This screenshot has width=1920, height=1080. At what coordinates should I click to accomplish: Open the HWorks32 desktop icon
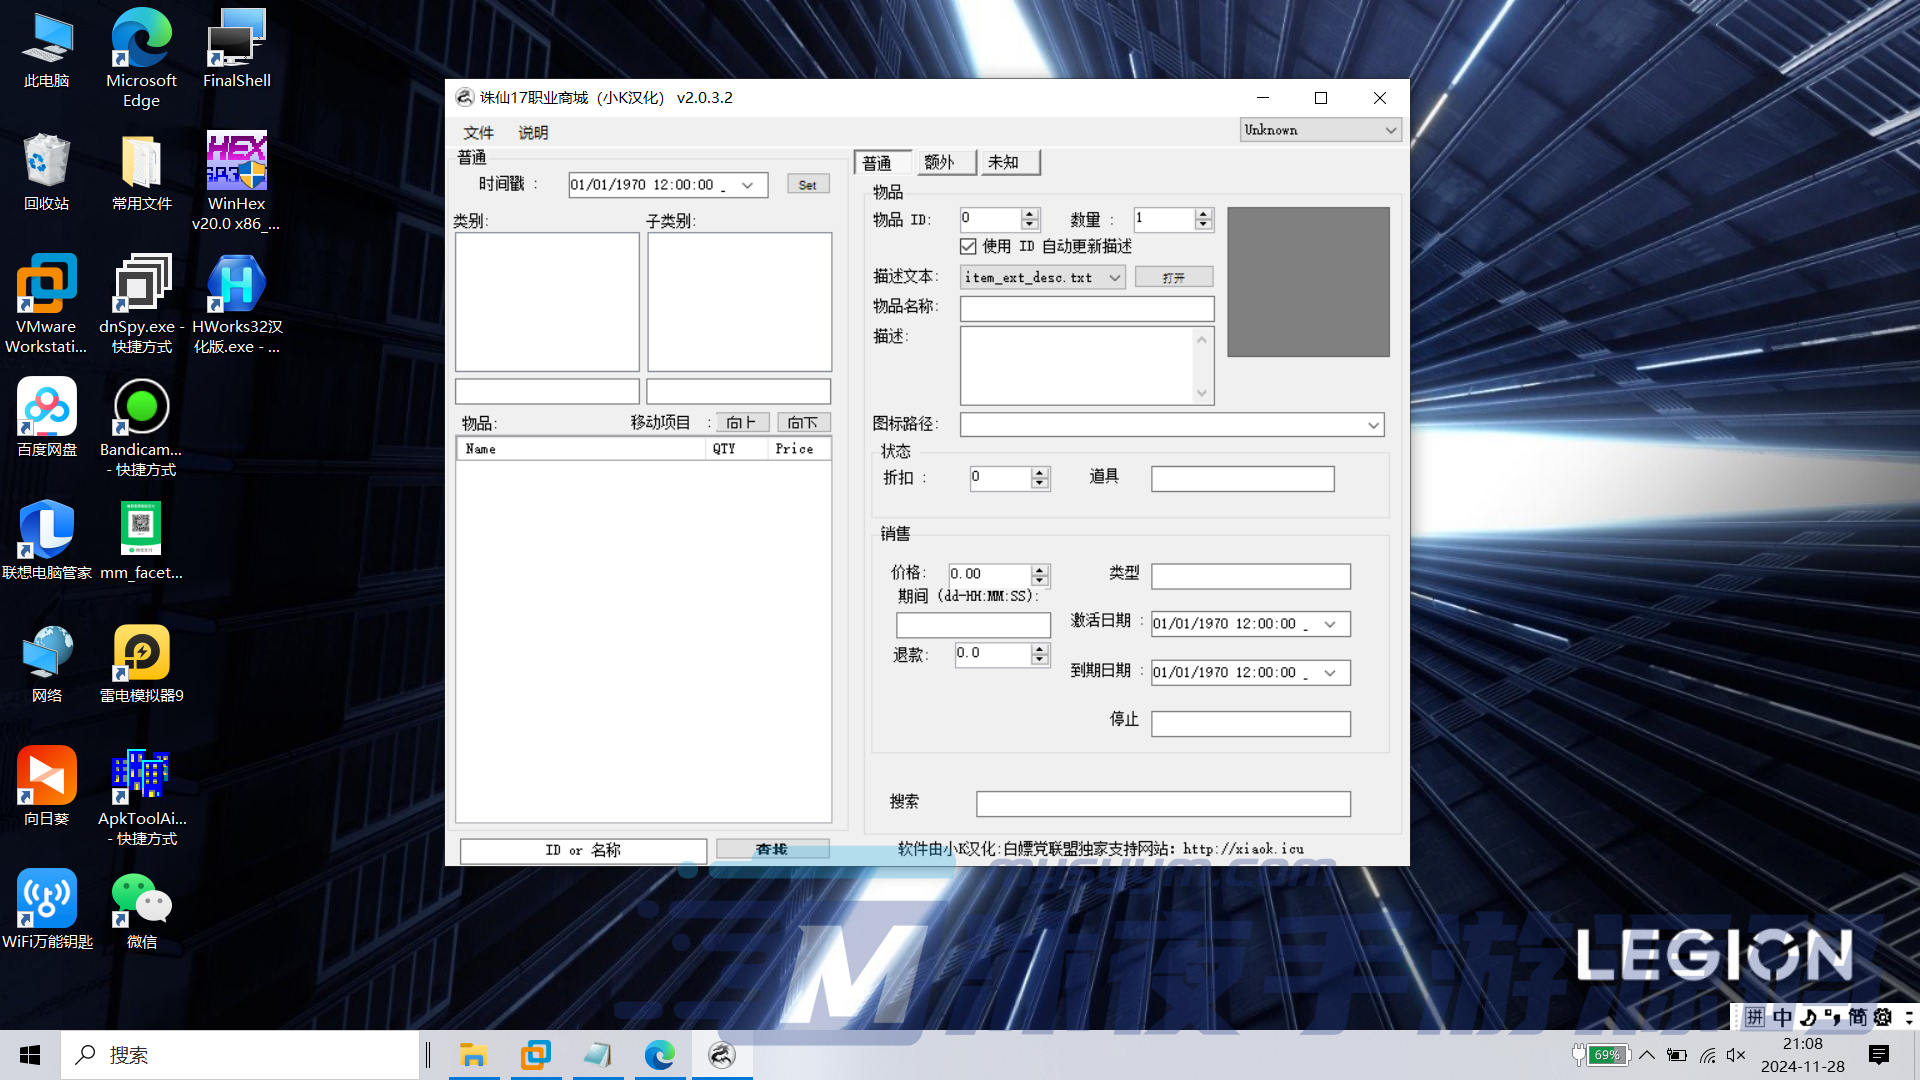point(236,284)
